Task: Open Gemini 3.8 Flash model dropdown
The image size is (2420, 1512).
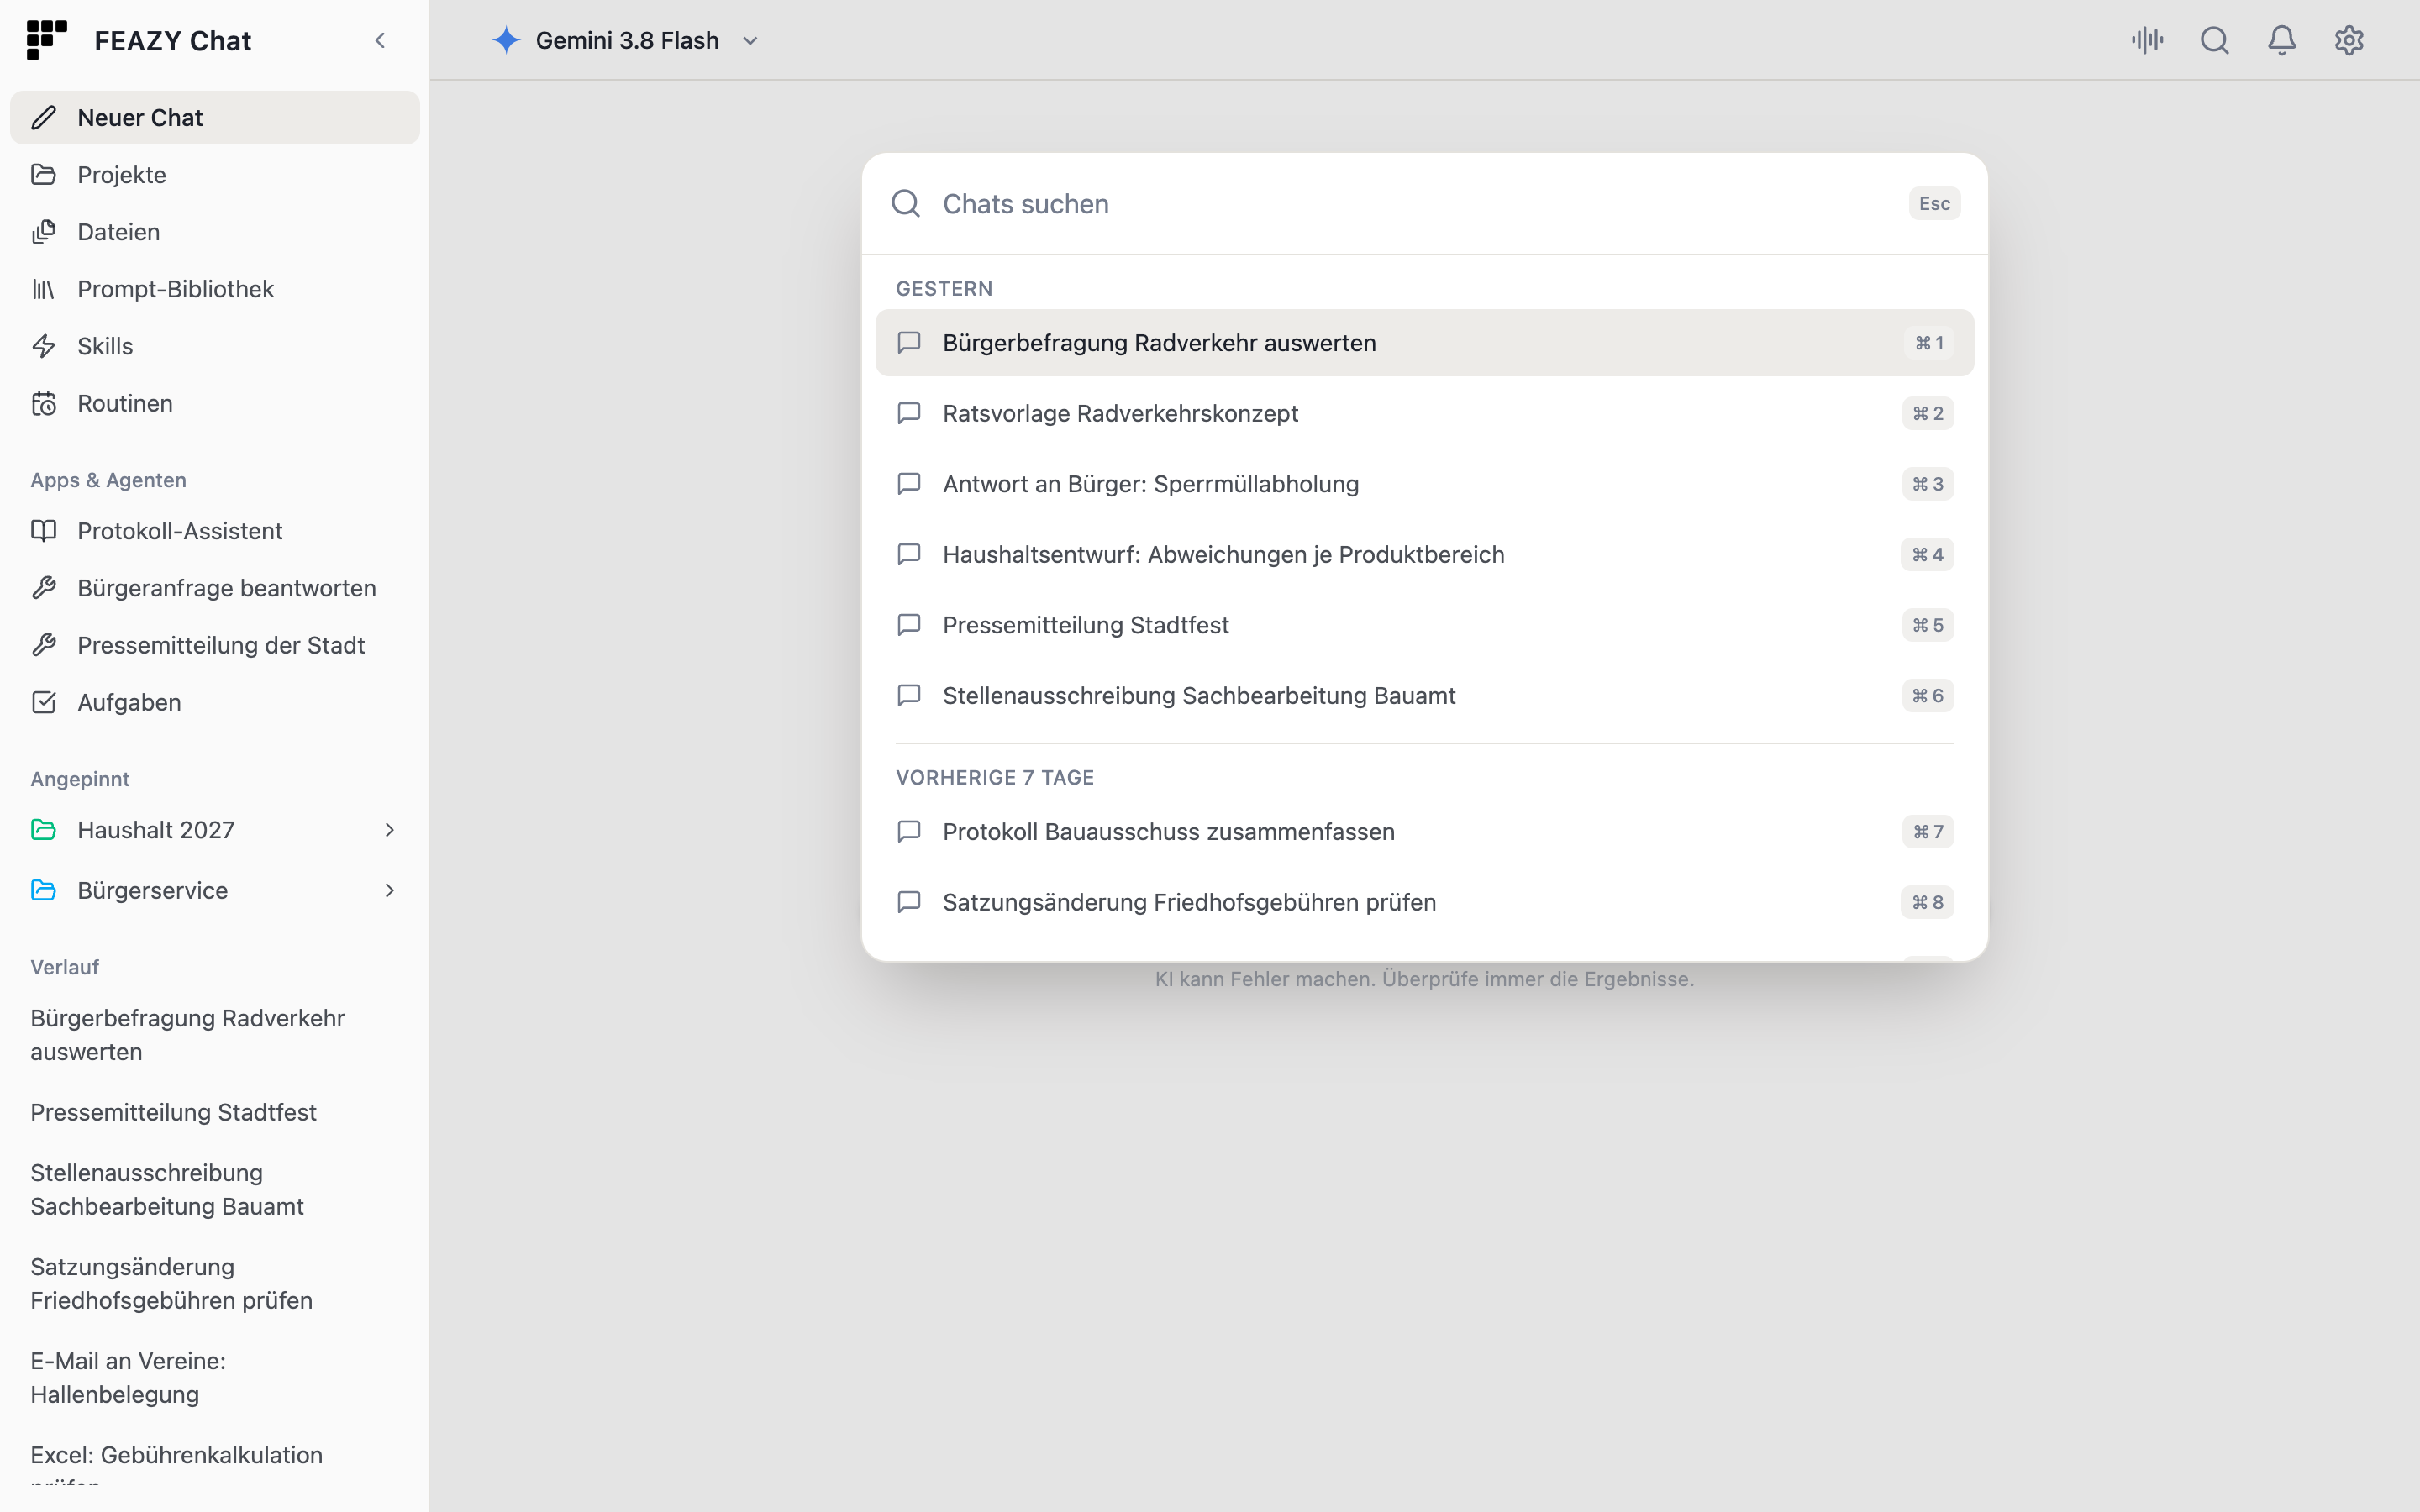Action: 627,40
